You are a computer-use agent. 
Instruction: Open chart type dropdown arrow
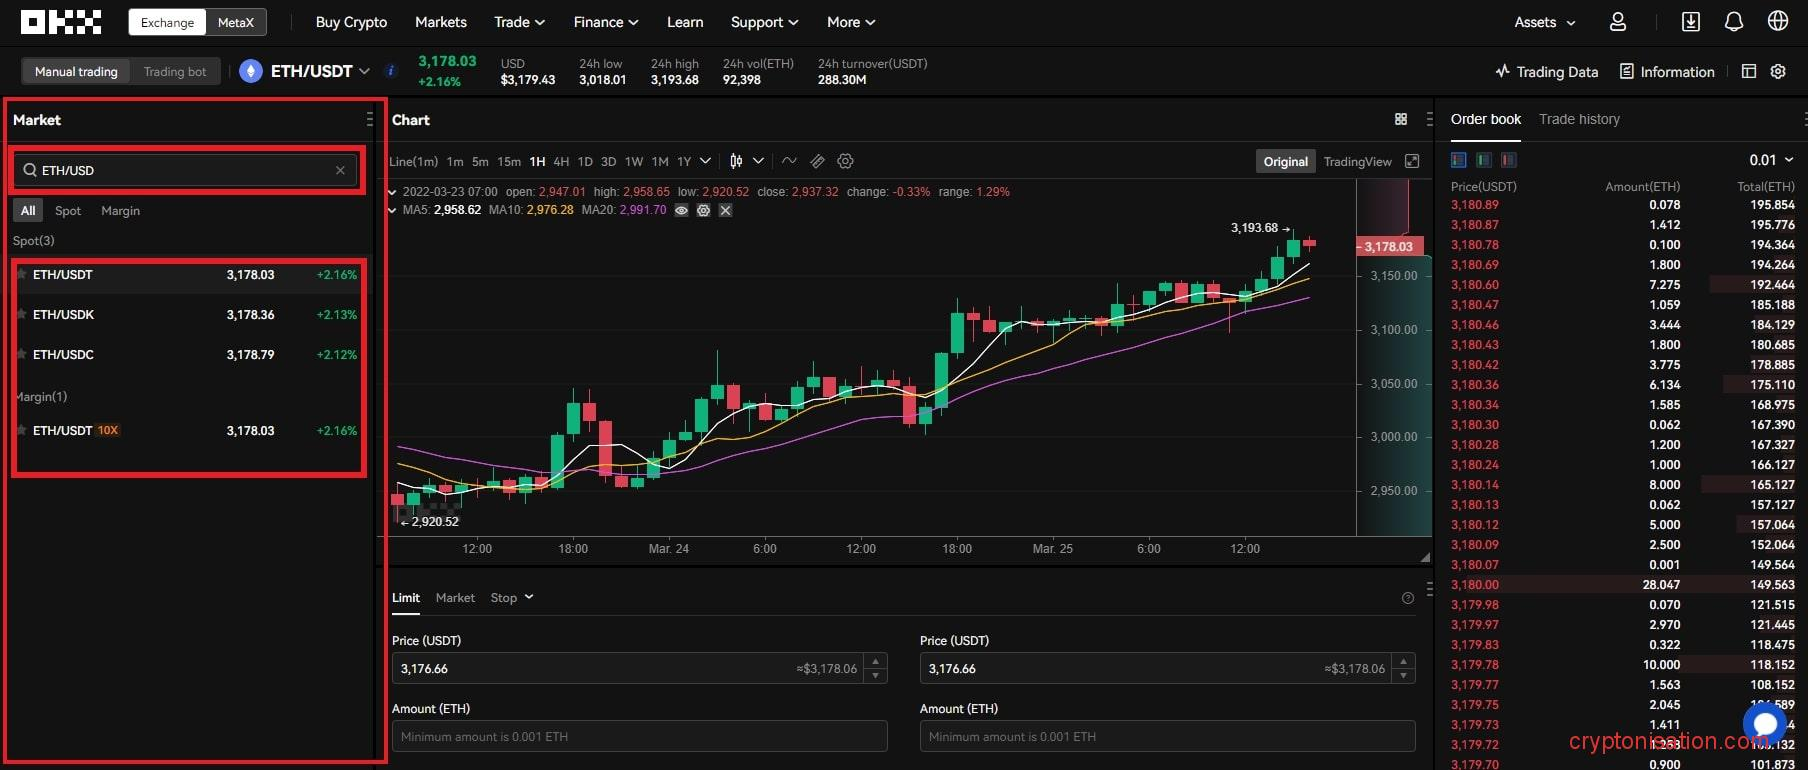(x=758, y=161)
